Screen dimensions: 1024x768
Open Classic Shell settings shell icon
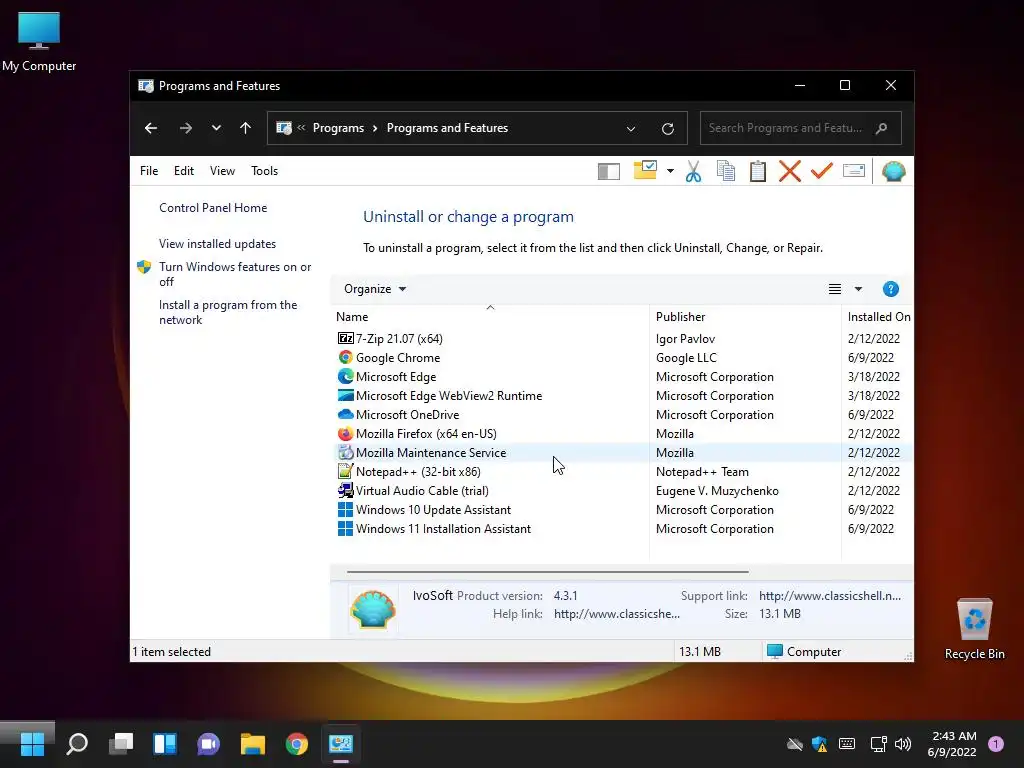click(x=893, y=171)
